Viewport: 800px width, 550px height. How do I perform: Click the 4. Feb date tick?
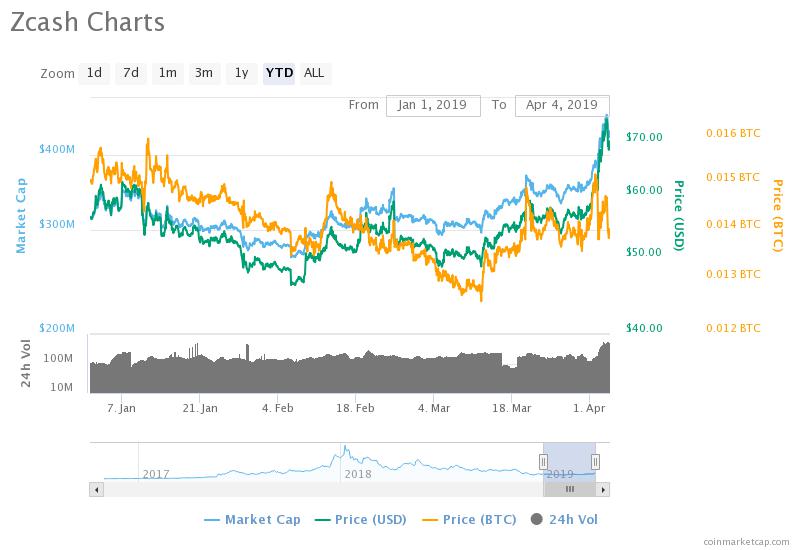click(x=278, y=408)
